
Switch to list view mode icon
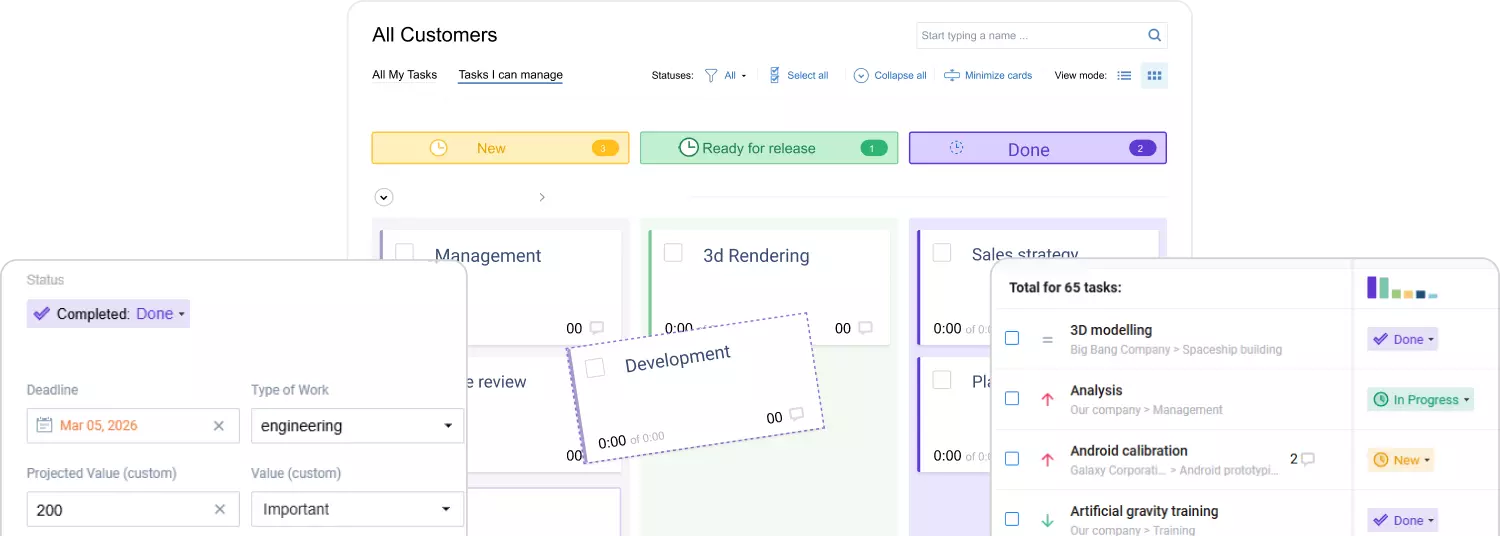(x=1124, y=75)
